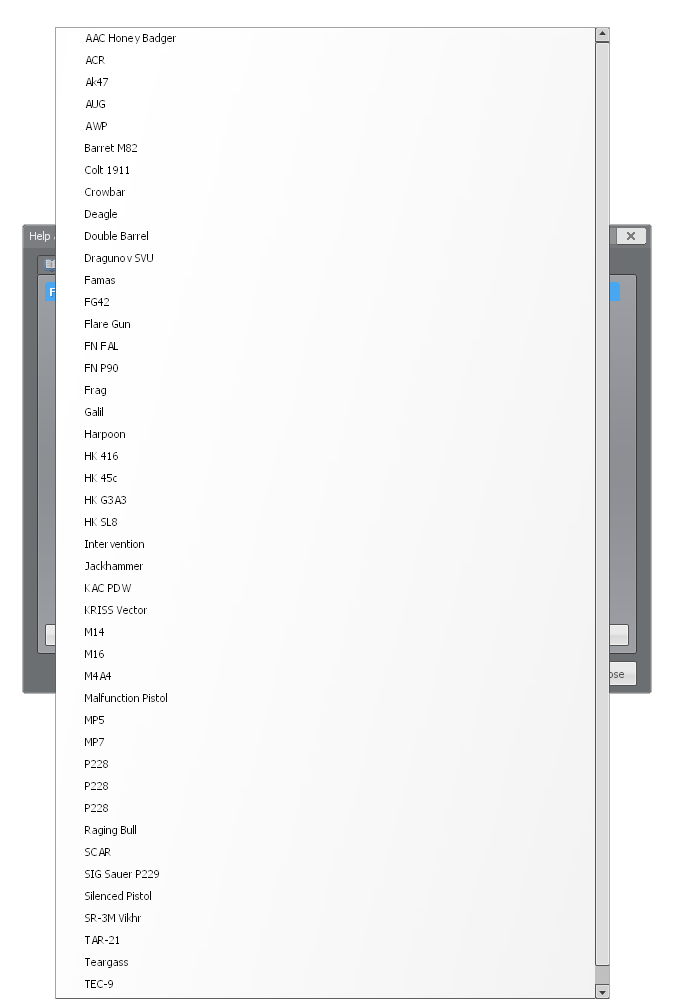
Task: Select Teargass entry
Action: pos(325,961)
